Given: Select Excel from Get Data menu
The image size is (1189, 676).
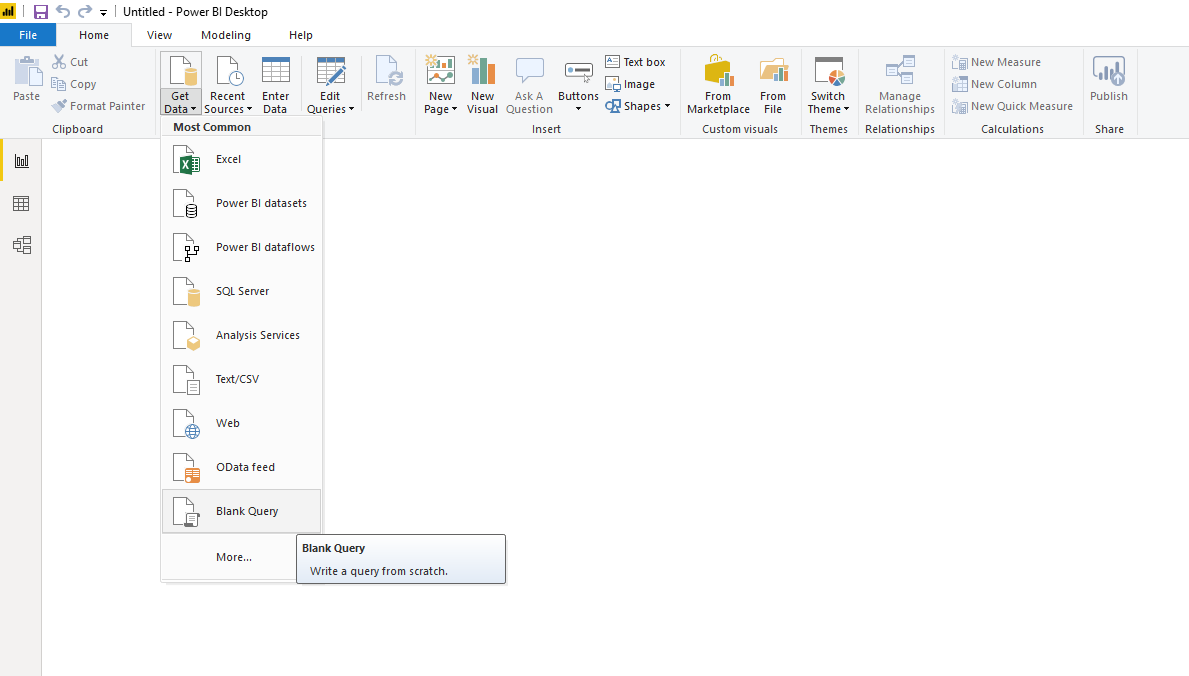Looking at the screenshot, I should click(x=241, y=159).
